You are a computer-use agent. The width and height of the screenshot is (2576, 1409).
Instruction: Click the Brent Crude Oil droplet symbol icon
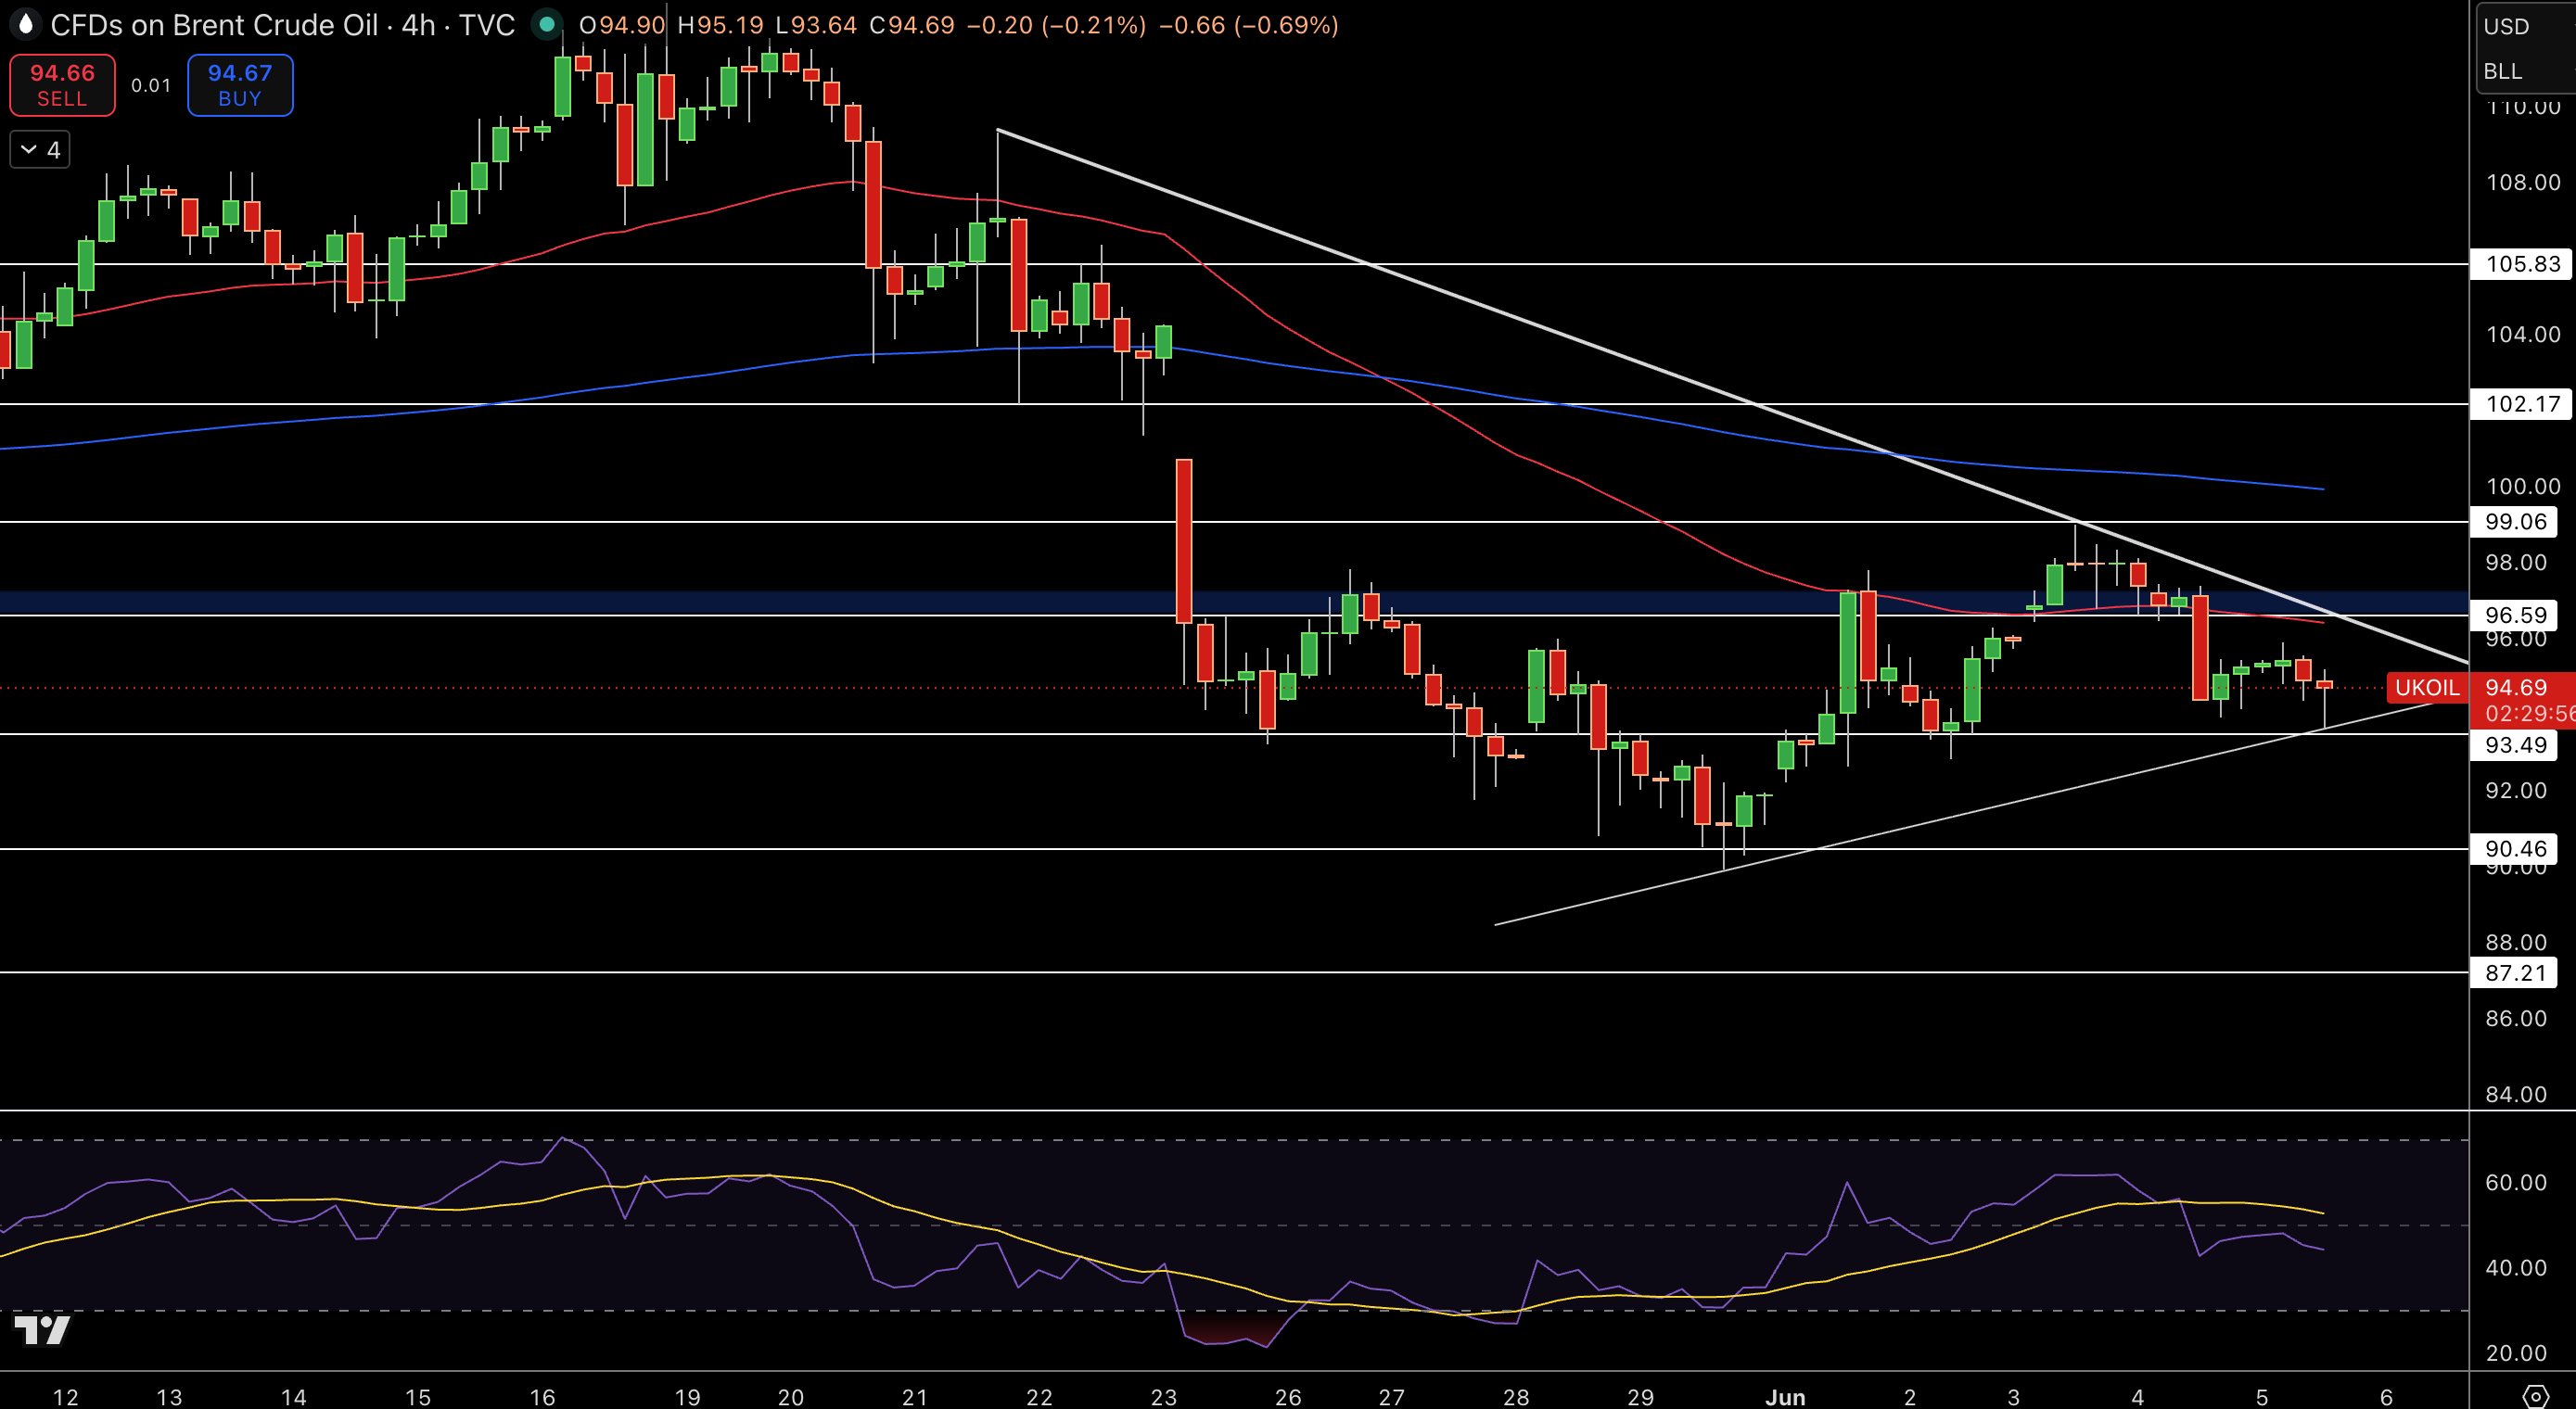tap(25, 24)
